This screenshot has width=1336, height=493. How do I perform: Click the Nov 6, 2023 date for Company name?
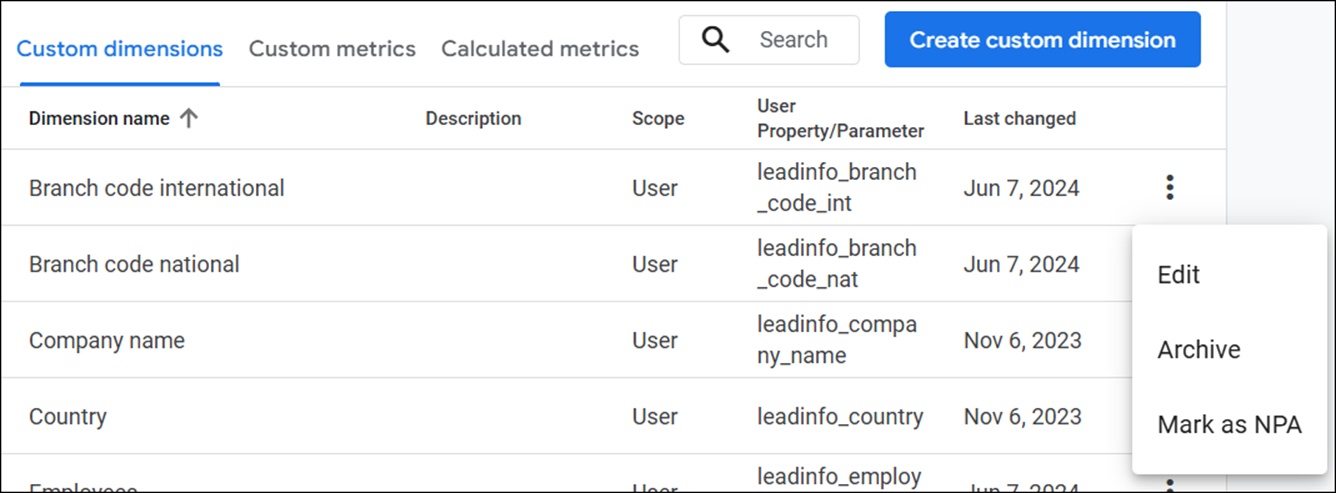click(1022, 340)
